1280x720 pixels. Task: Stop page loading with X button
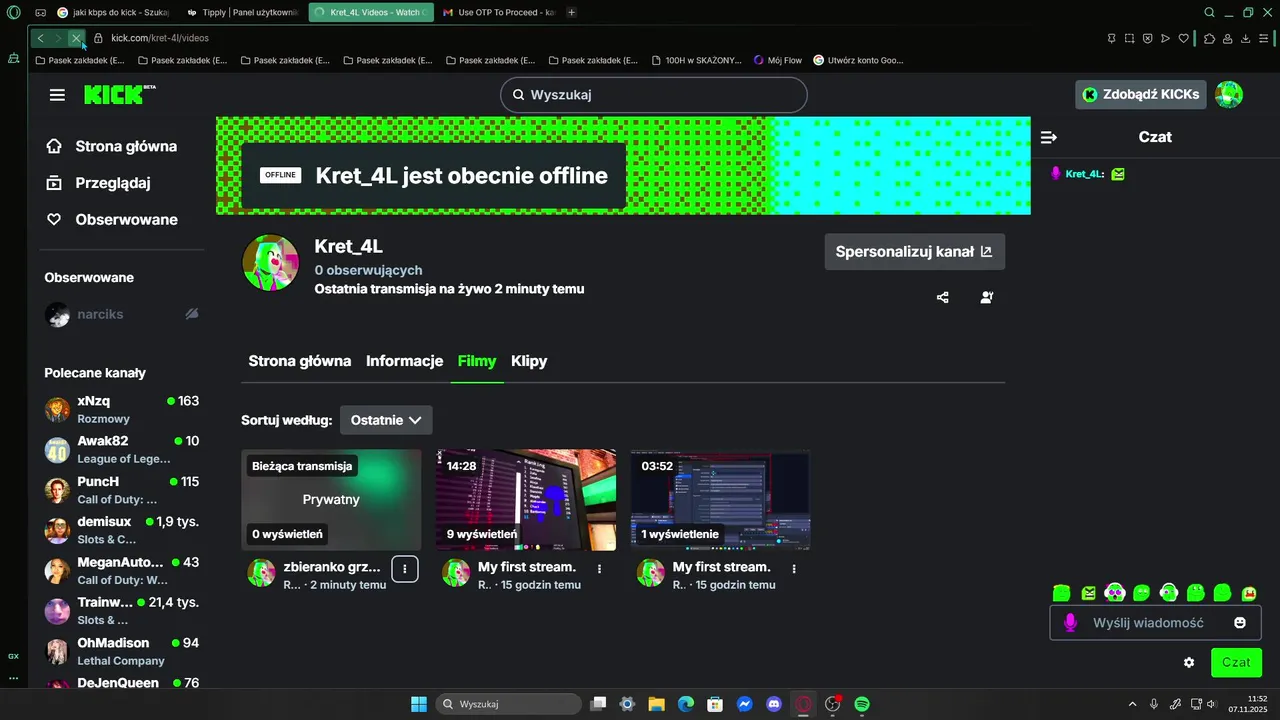pos(76,38)
